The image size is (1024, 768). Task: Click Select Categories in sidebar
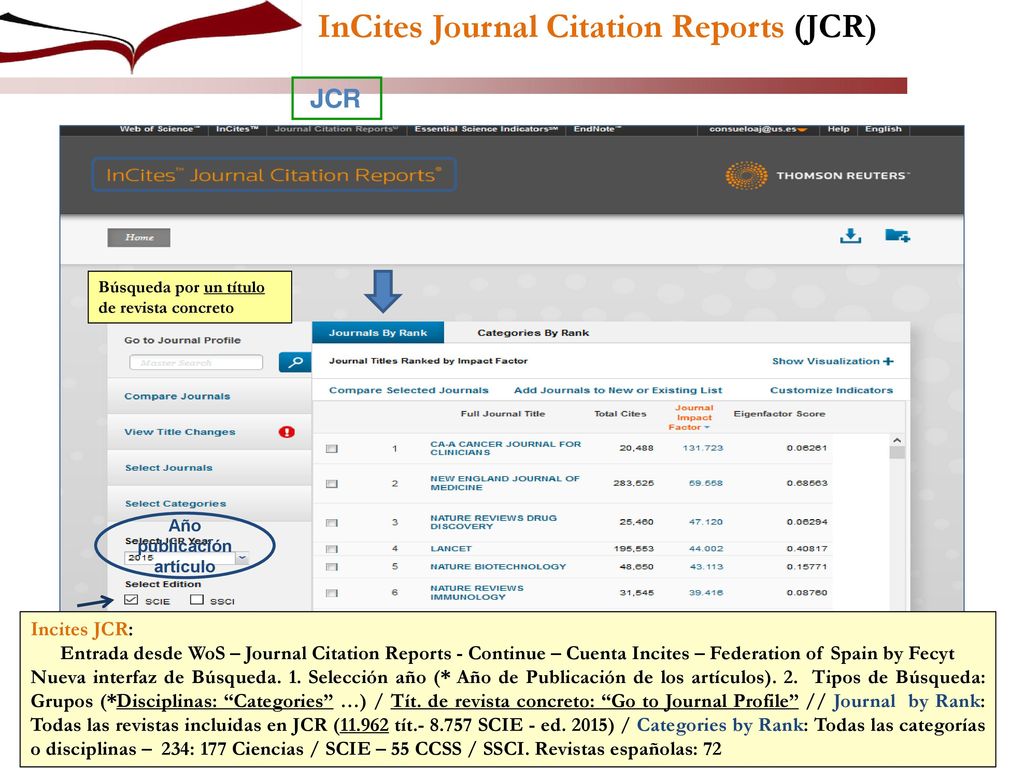[175, 504]
